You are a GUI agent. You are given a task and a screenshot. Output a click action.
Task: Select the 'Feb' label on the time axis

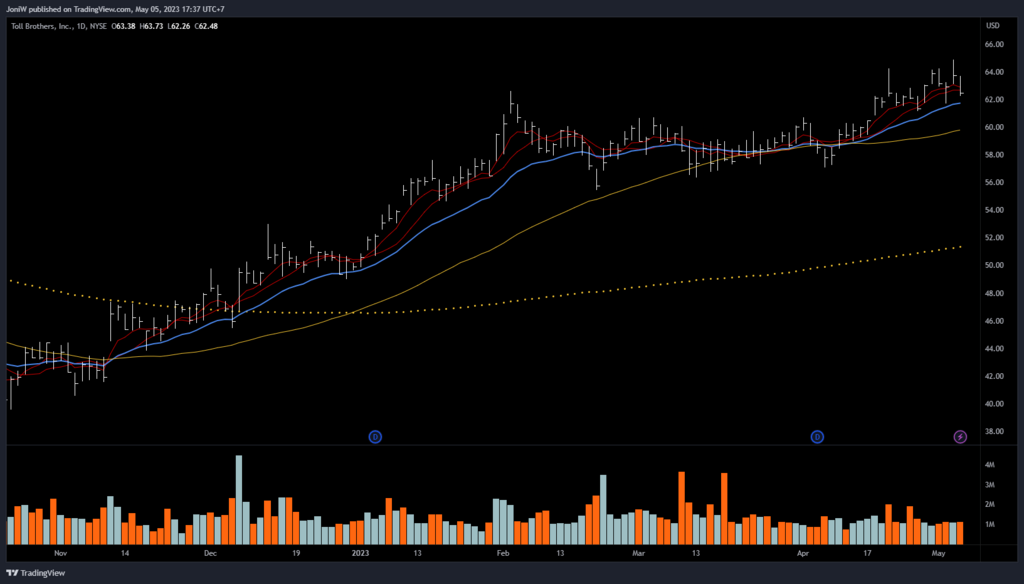(502, 552)
